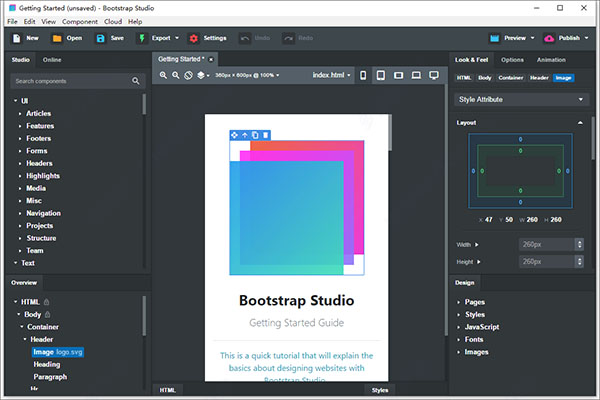Select the Body breadcrumb

(x=484, y=78)
